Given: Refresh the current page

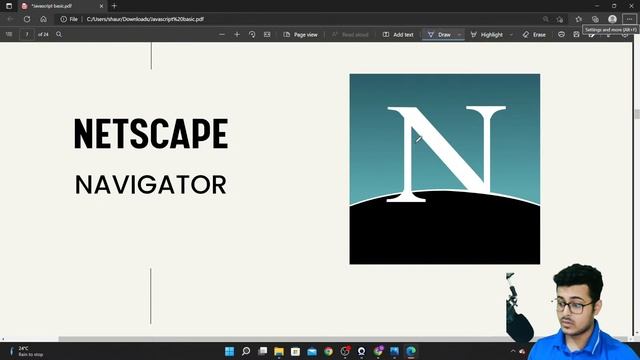Looking at the screenshot, I should coord(27,19).
